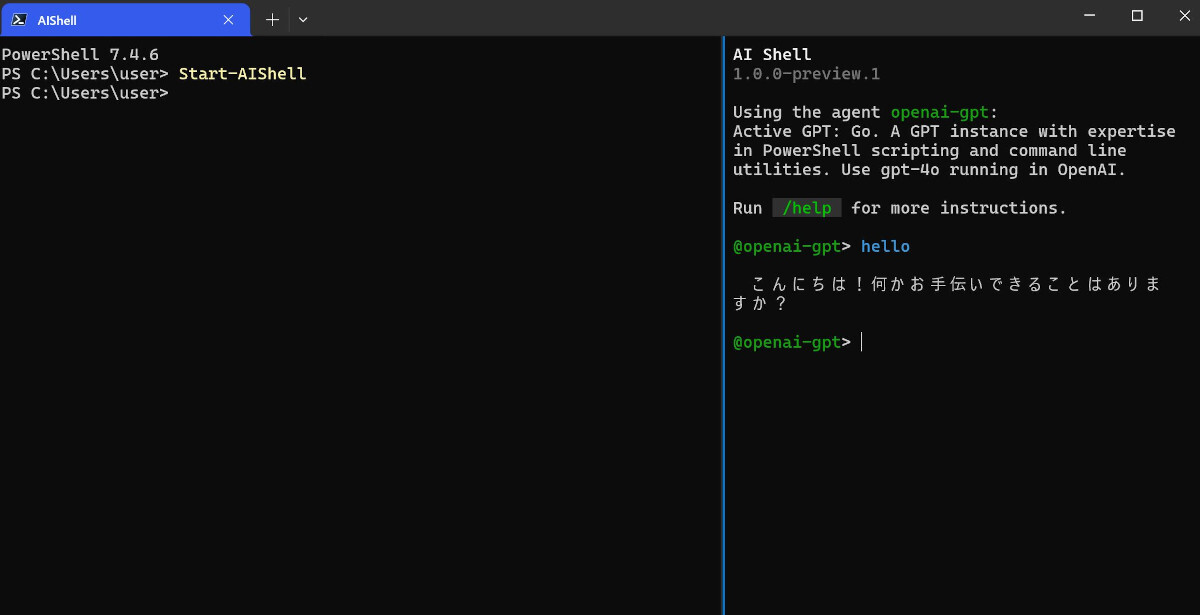The image size is (1200, 615).
Task: Click the green openai-gpt agent name
Action: 939,112
